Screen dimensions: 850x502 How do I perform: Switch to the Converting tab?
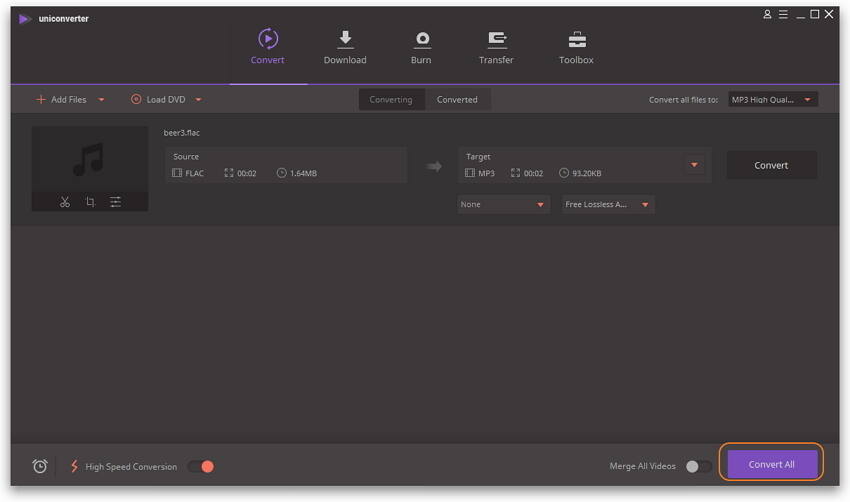pyautogui.click(x=391, y=100)
